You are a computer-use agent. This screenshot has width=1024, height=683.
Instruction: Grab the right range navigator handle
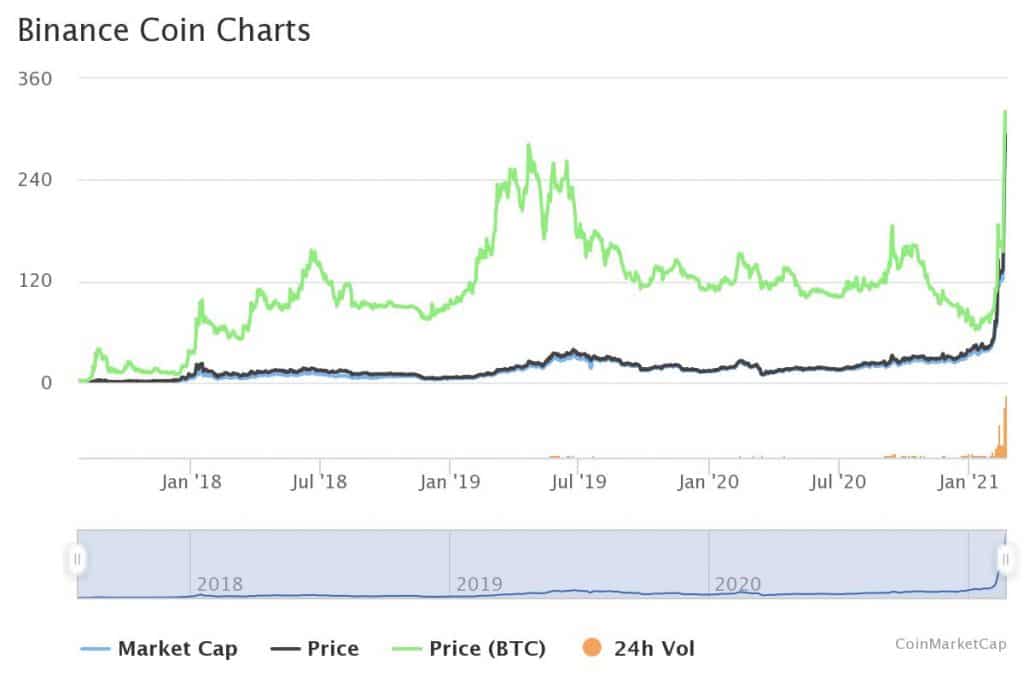1005,559
